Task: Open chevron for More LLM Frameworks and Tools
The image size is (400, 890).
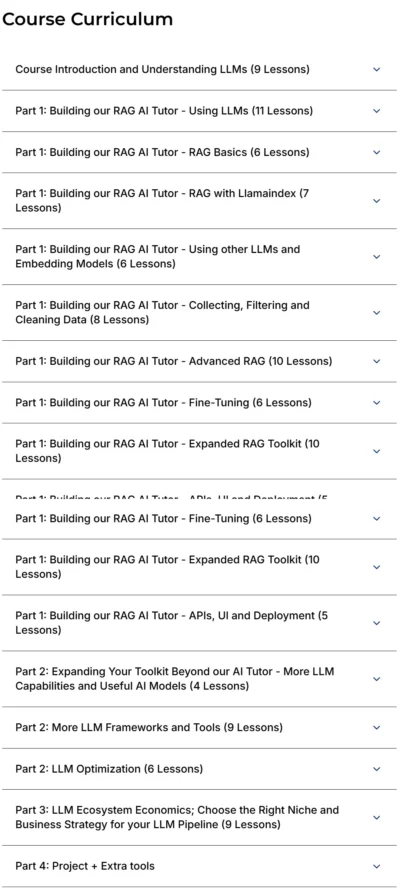Action: tap(376, 728)
